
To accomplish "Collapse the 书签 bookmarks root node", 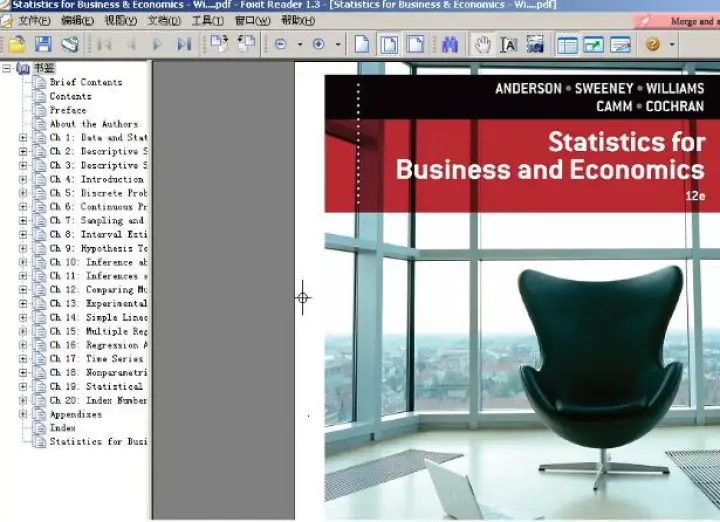I will pyautogui.click(x=6, y=69).
